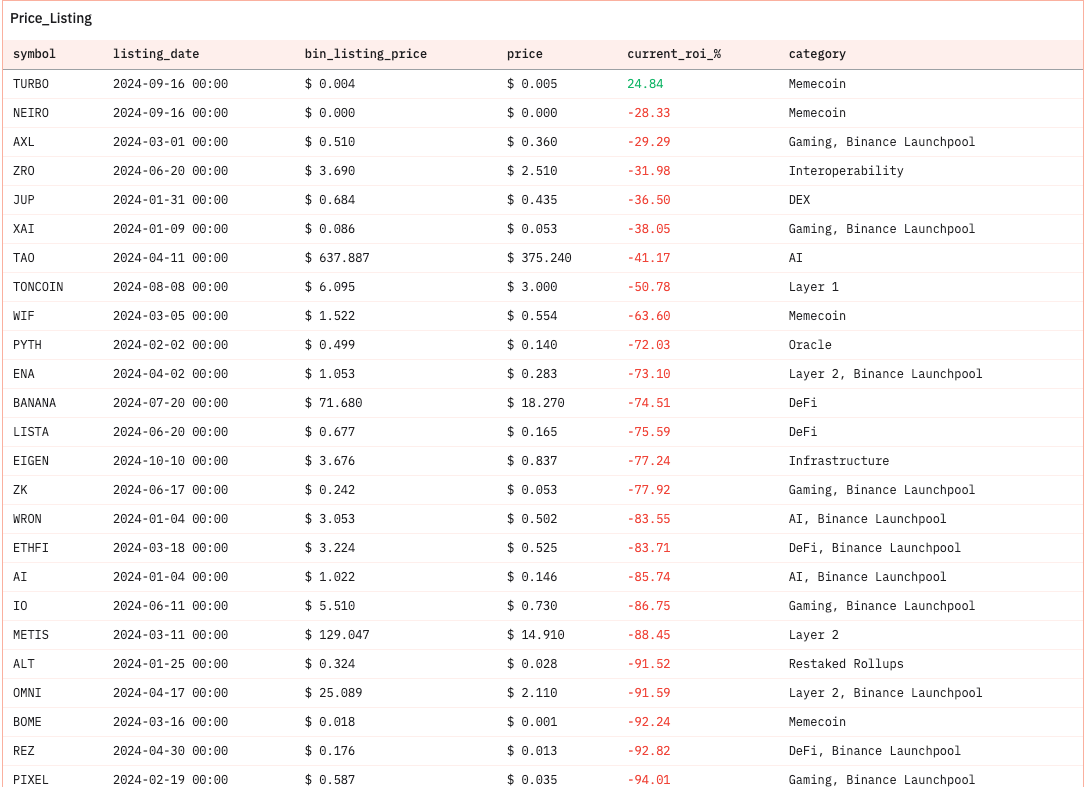
Task: Select the IO symbol cell
Action: tap(20, 607)
